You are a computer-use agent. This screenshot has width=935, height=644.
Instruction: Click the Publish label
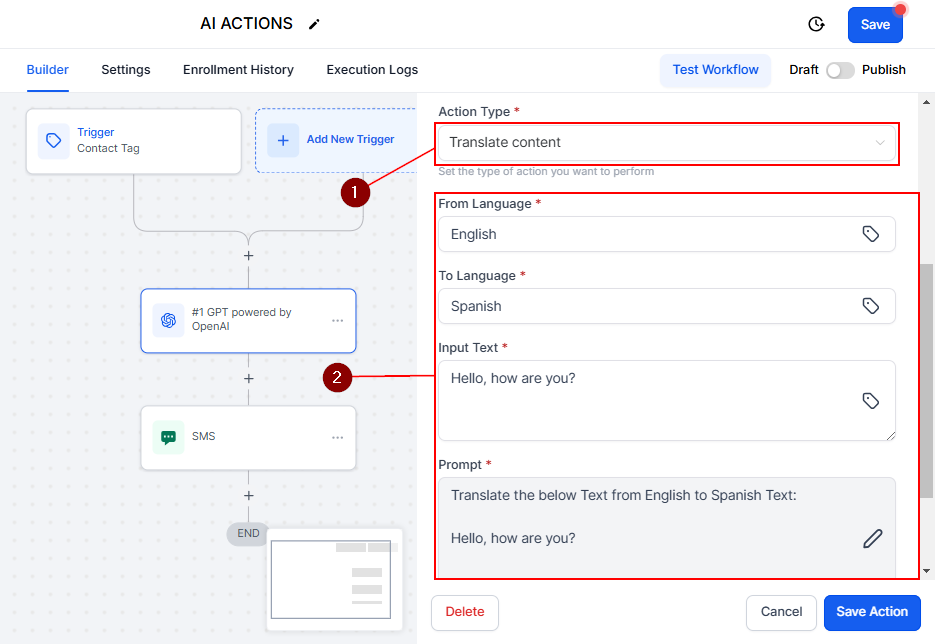pos(883,70)
